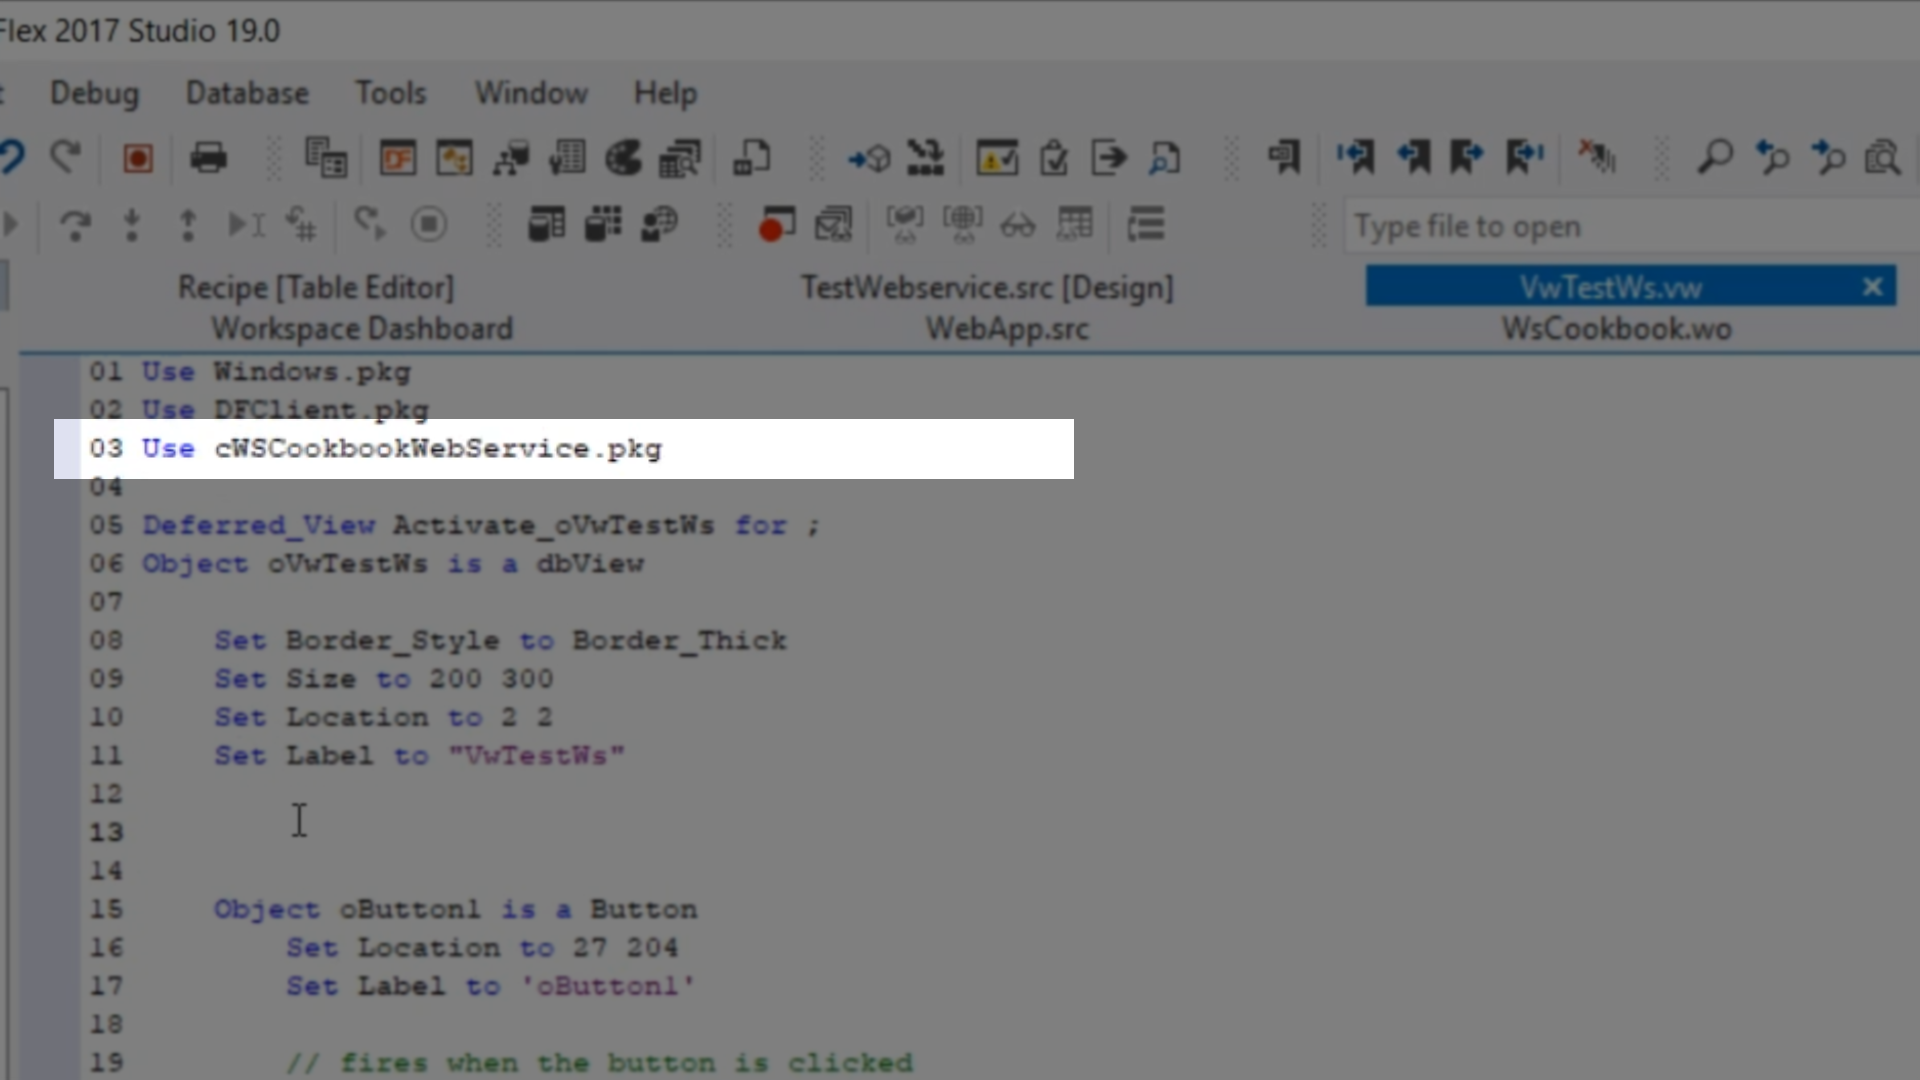Open the WsCookbook.wo tab
The height and width of the screenshot is (1080, 1920).
click(x=1616, y=329)
